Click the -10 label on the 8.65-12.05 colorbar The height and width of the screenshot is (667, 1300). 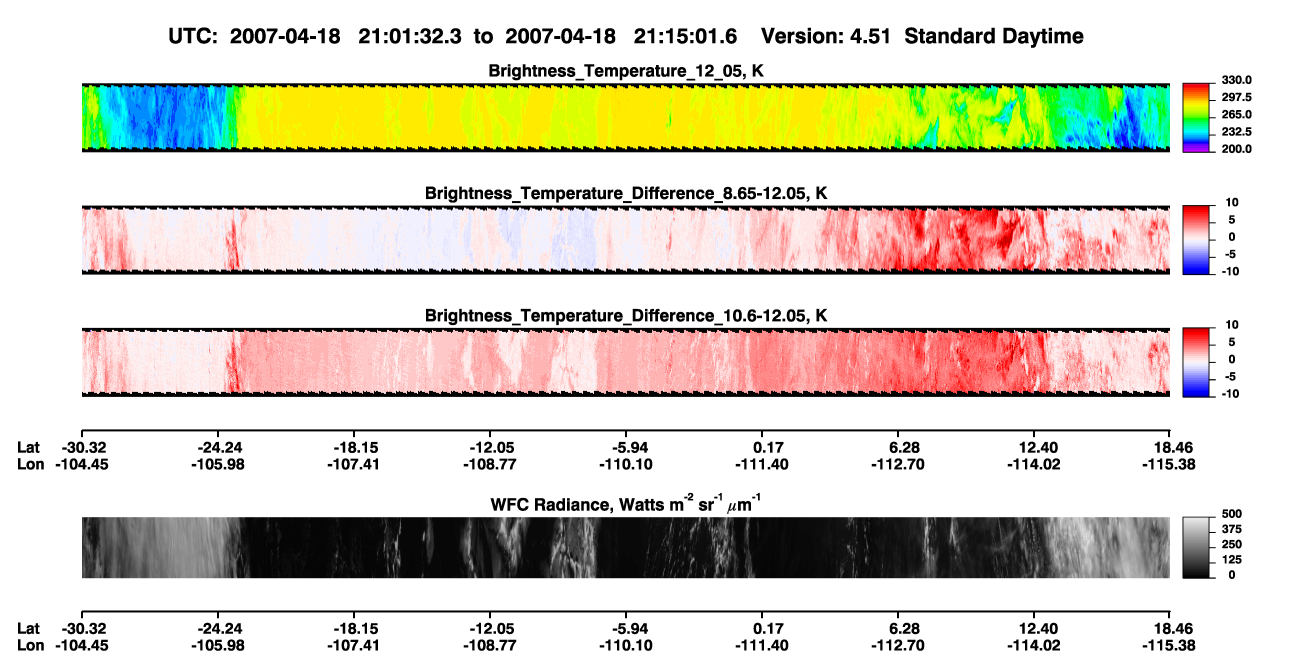click(1230, 271)
